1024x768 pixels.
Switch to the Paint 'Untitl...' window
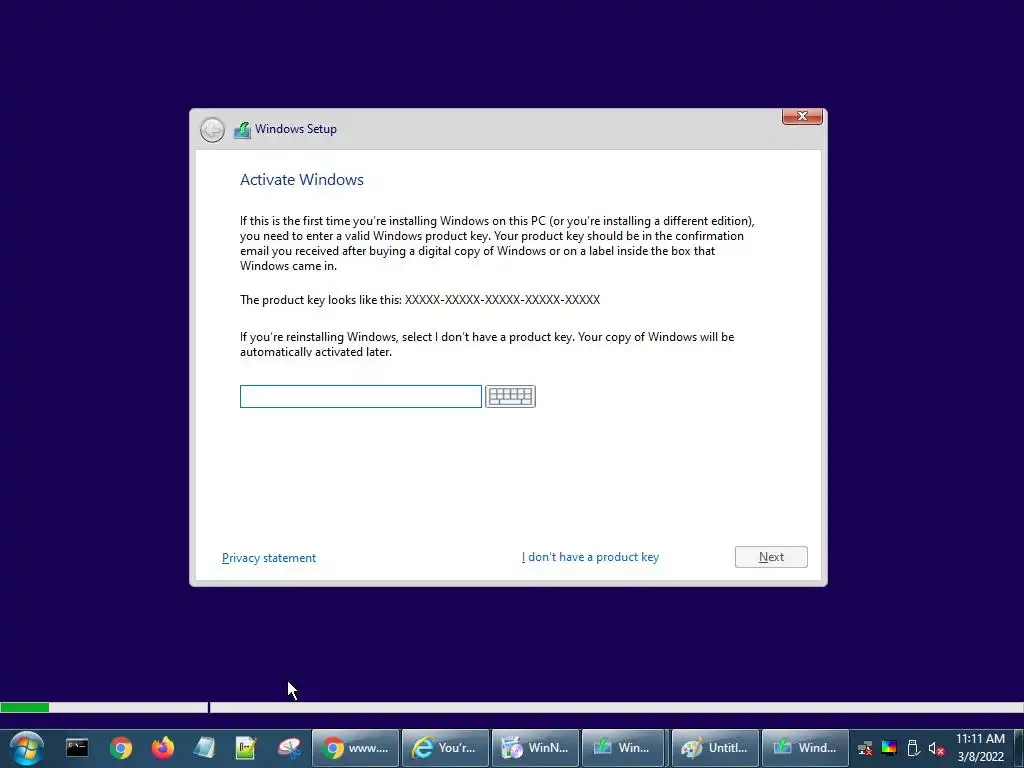pos(715,748)
